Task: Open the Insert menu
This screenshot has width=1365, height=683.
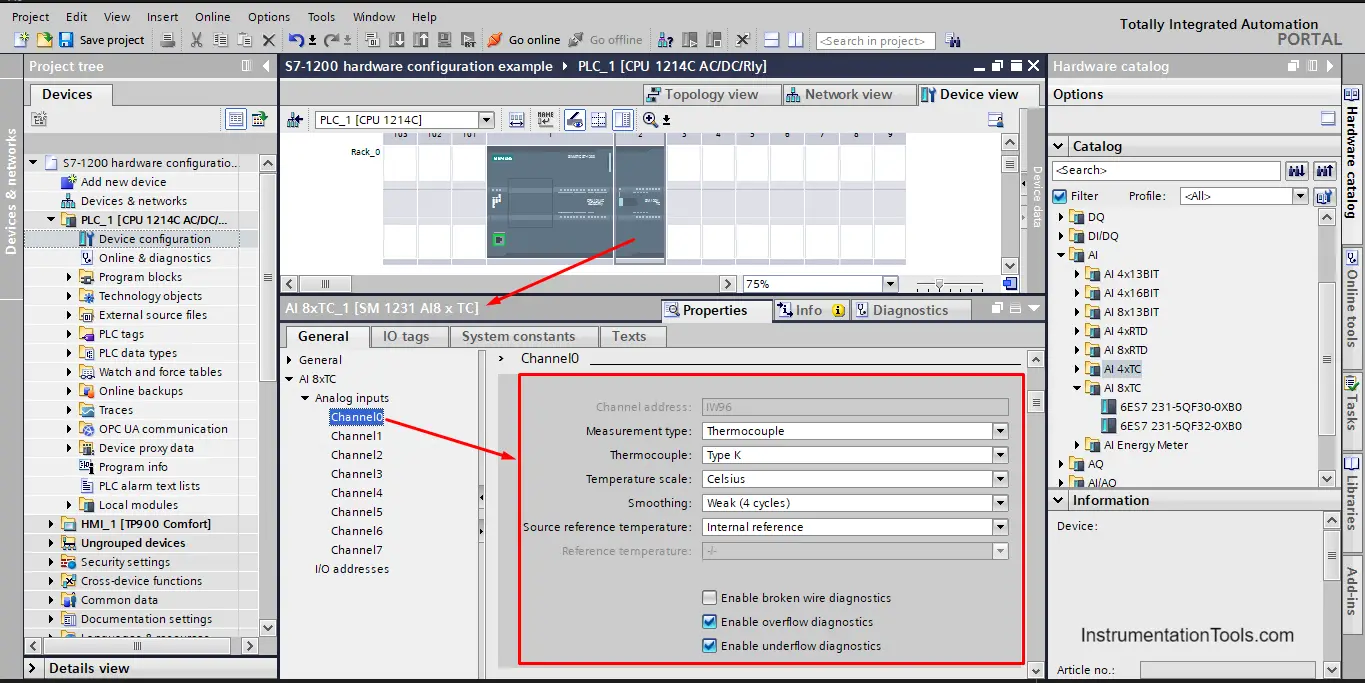Action: [163, 16]
